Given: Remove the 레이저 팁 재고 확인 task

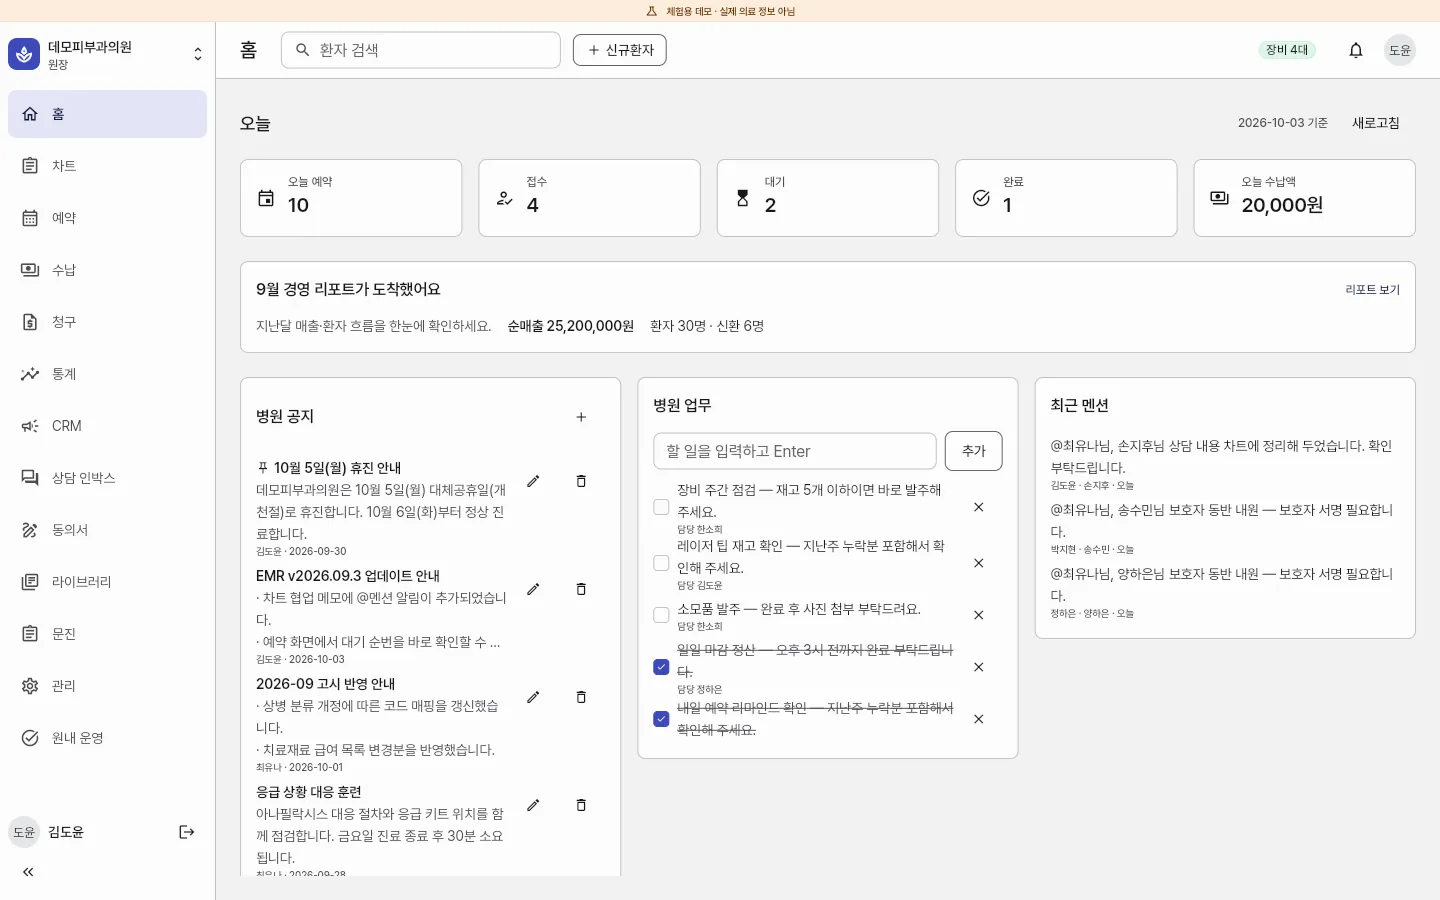Looking at the screenshot, I should (x=979, y=563).
